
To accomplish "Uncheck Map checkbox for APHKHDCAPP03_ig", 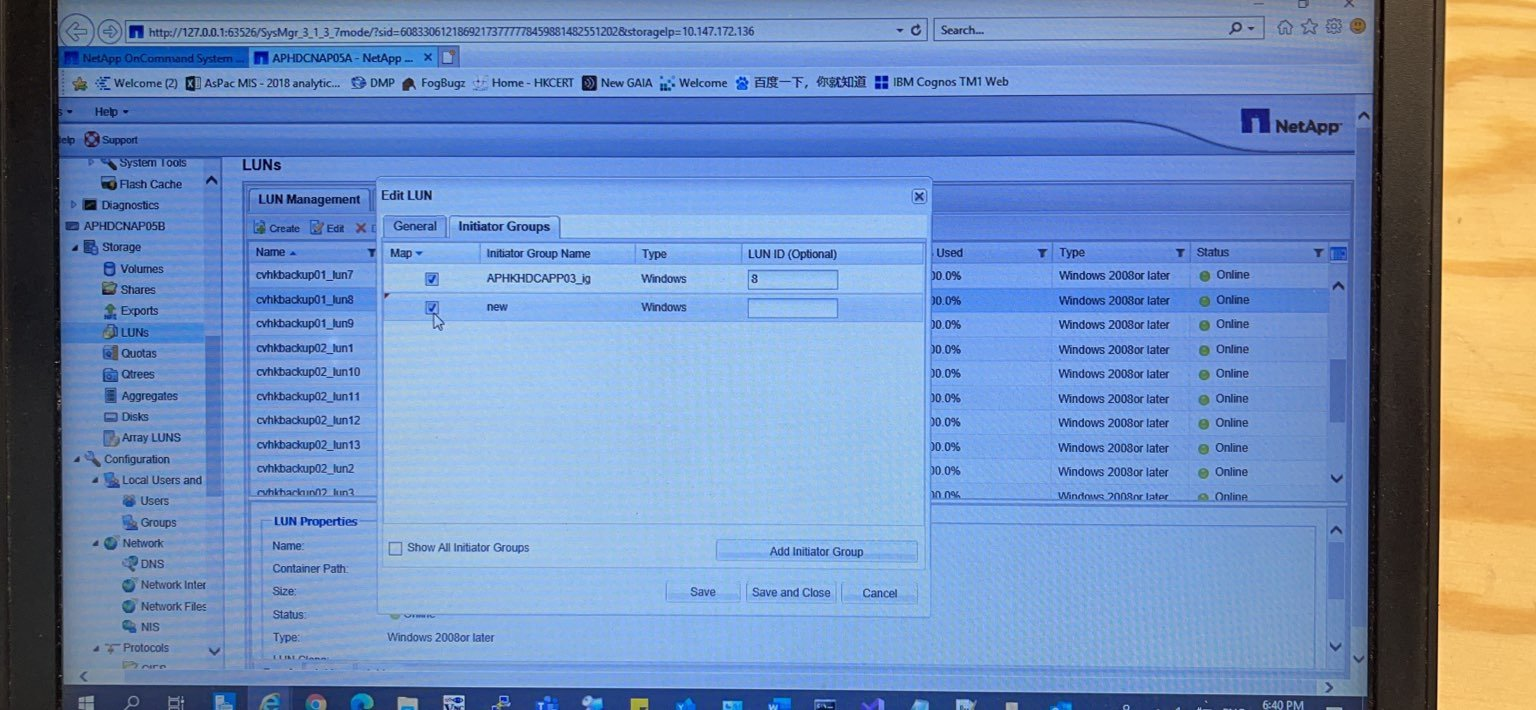I will tap(432, 279).
